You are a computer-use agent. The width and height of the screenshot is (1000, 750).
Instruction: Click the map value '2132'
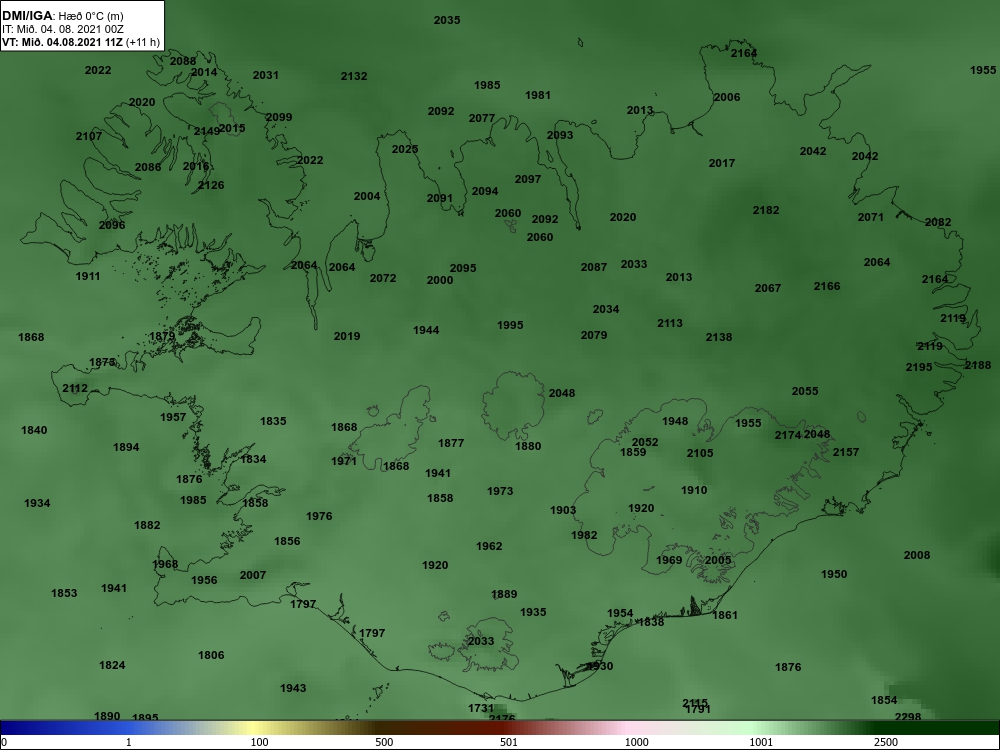pos(354,77)
